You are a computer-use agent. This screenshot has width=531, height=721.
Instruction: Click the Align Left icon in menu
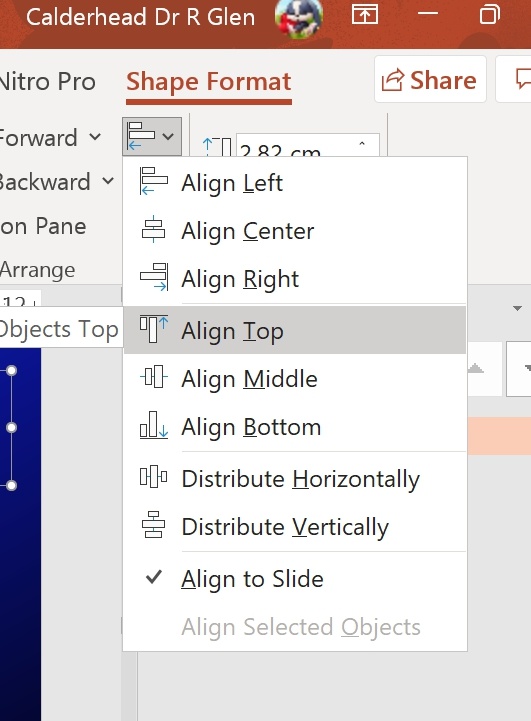154,181
